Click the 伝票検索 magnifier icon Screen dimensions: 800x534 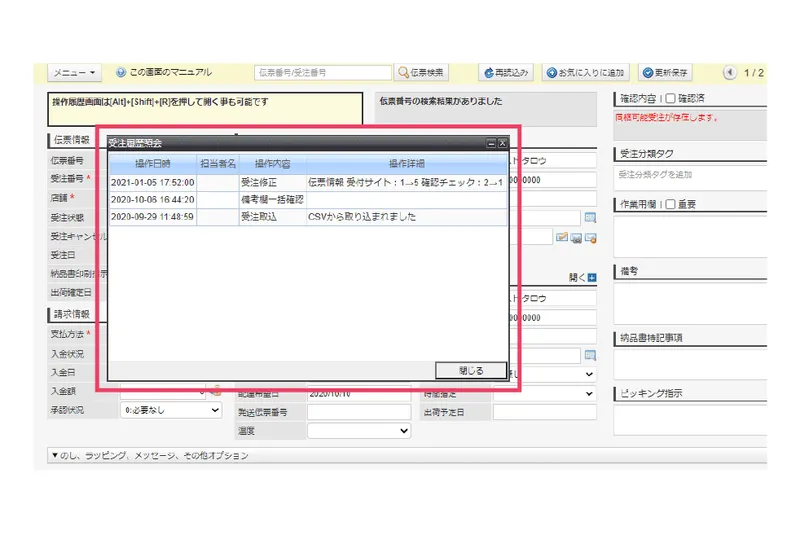click(404, 72)
